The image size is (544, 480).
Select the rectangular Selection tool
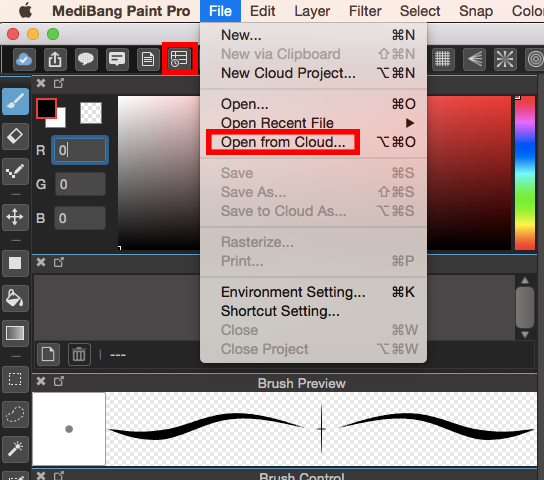click(x=15, y=379)
